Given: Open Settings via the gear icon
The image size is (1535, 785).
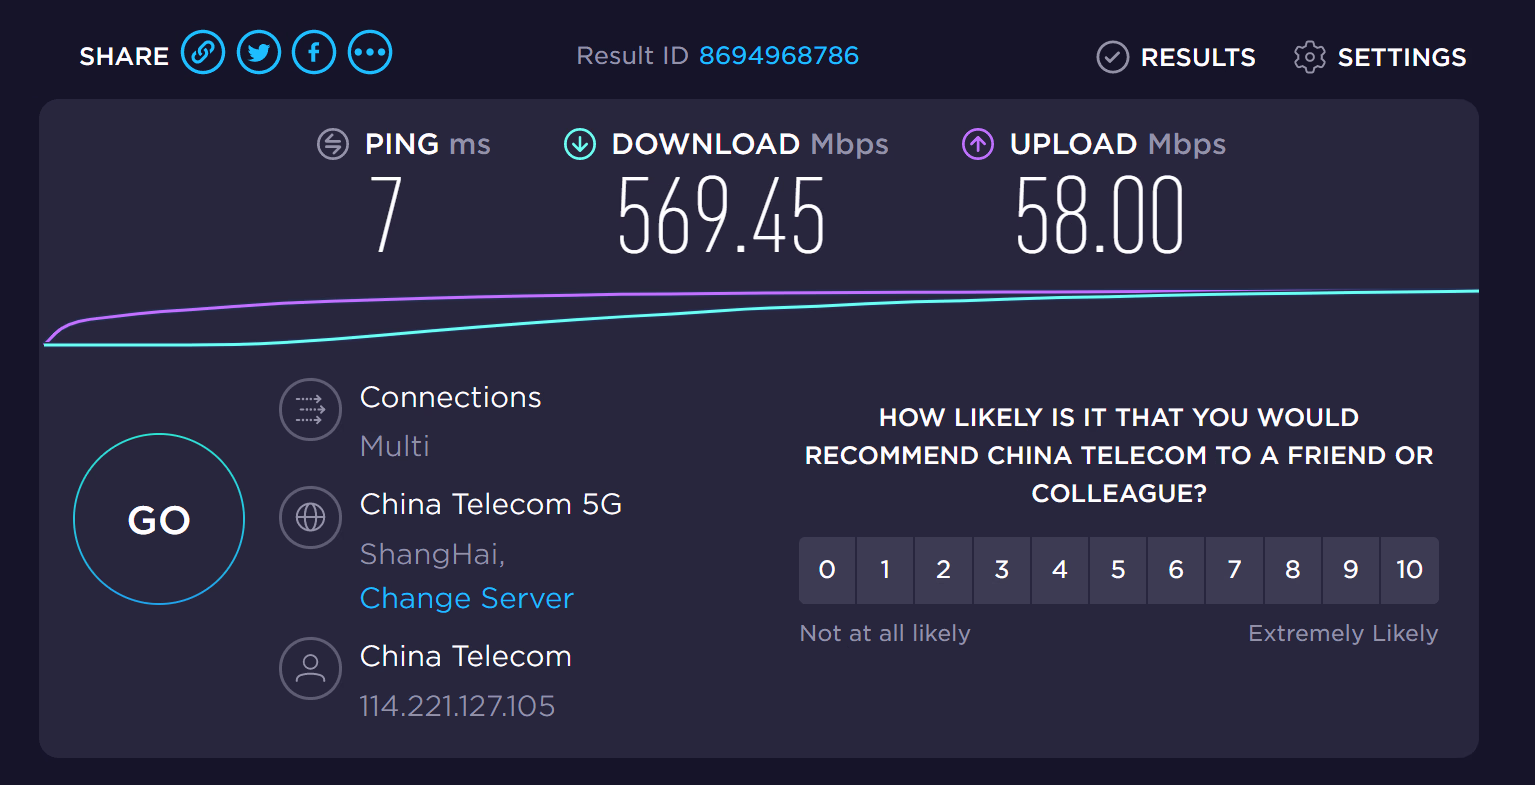Looking at the screenshot, I should 1309,57.
